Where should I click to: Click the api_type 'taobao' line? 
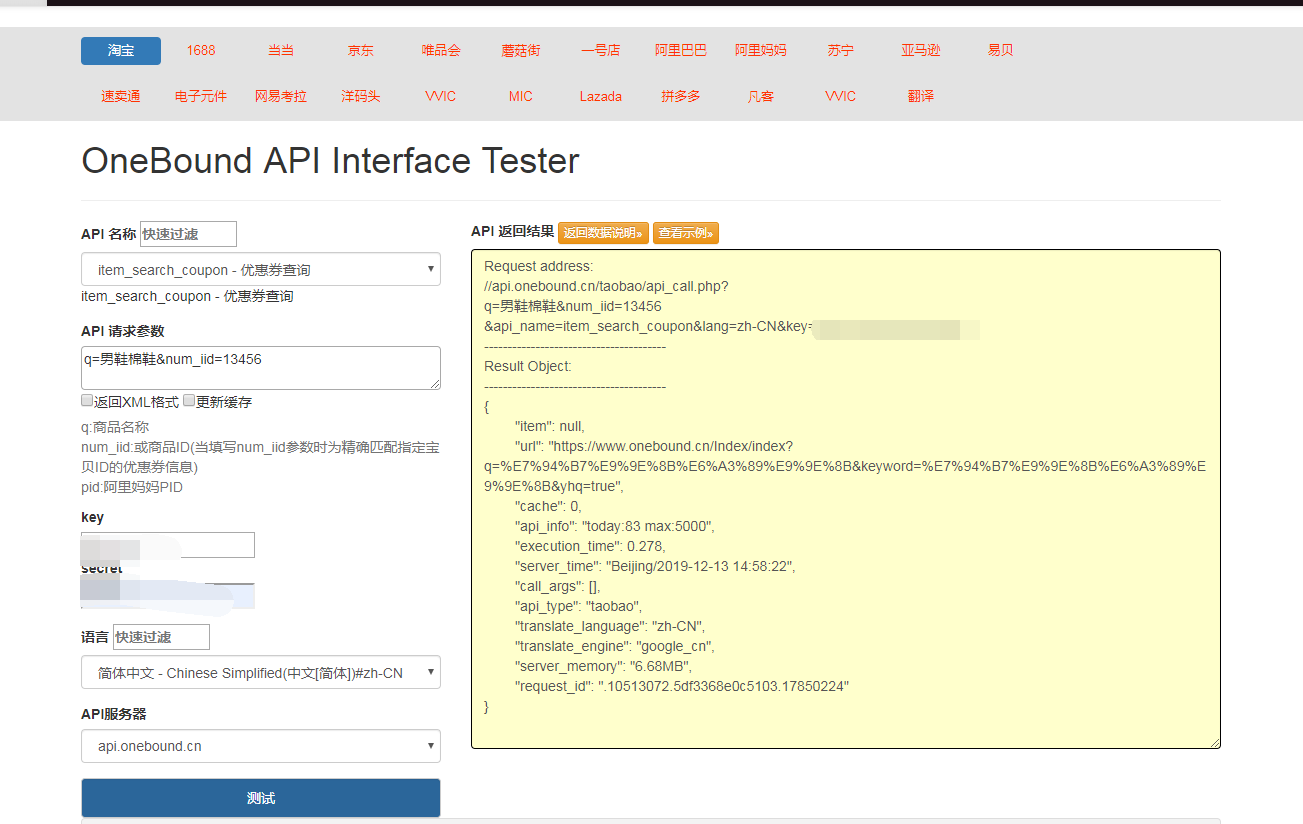(x=578, y=606)
